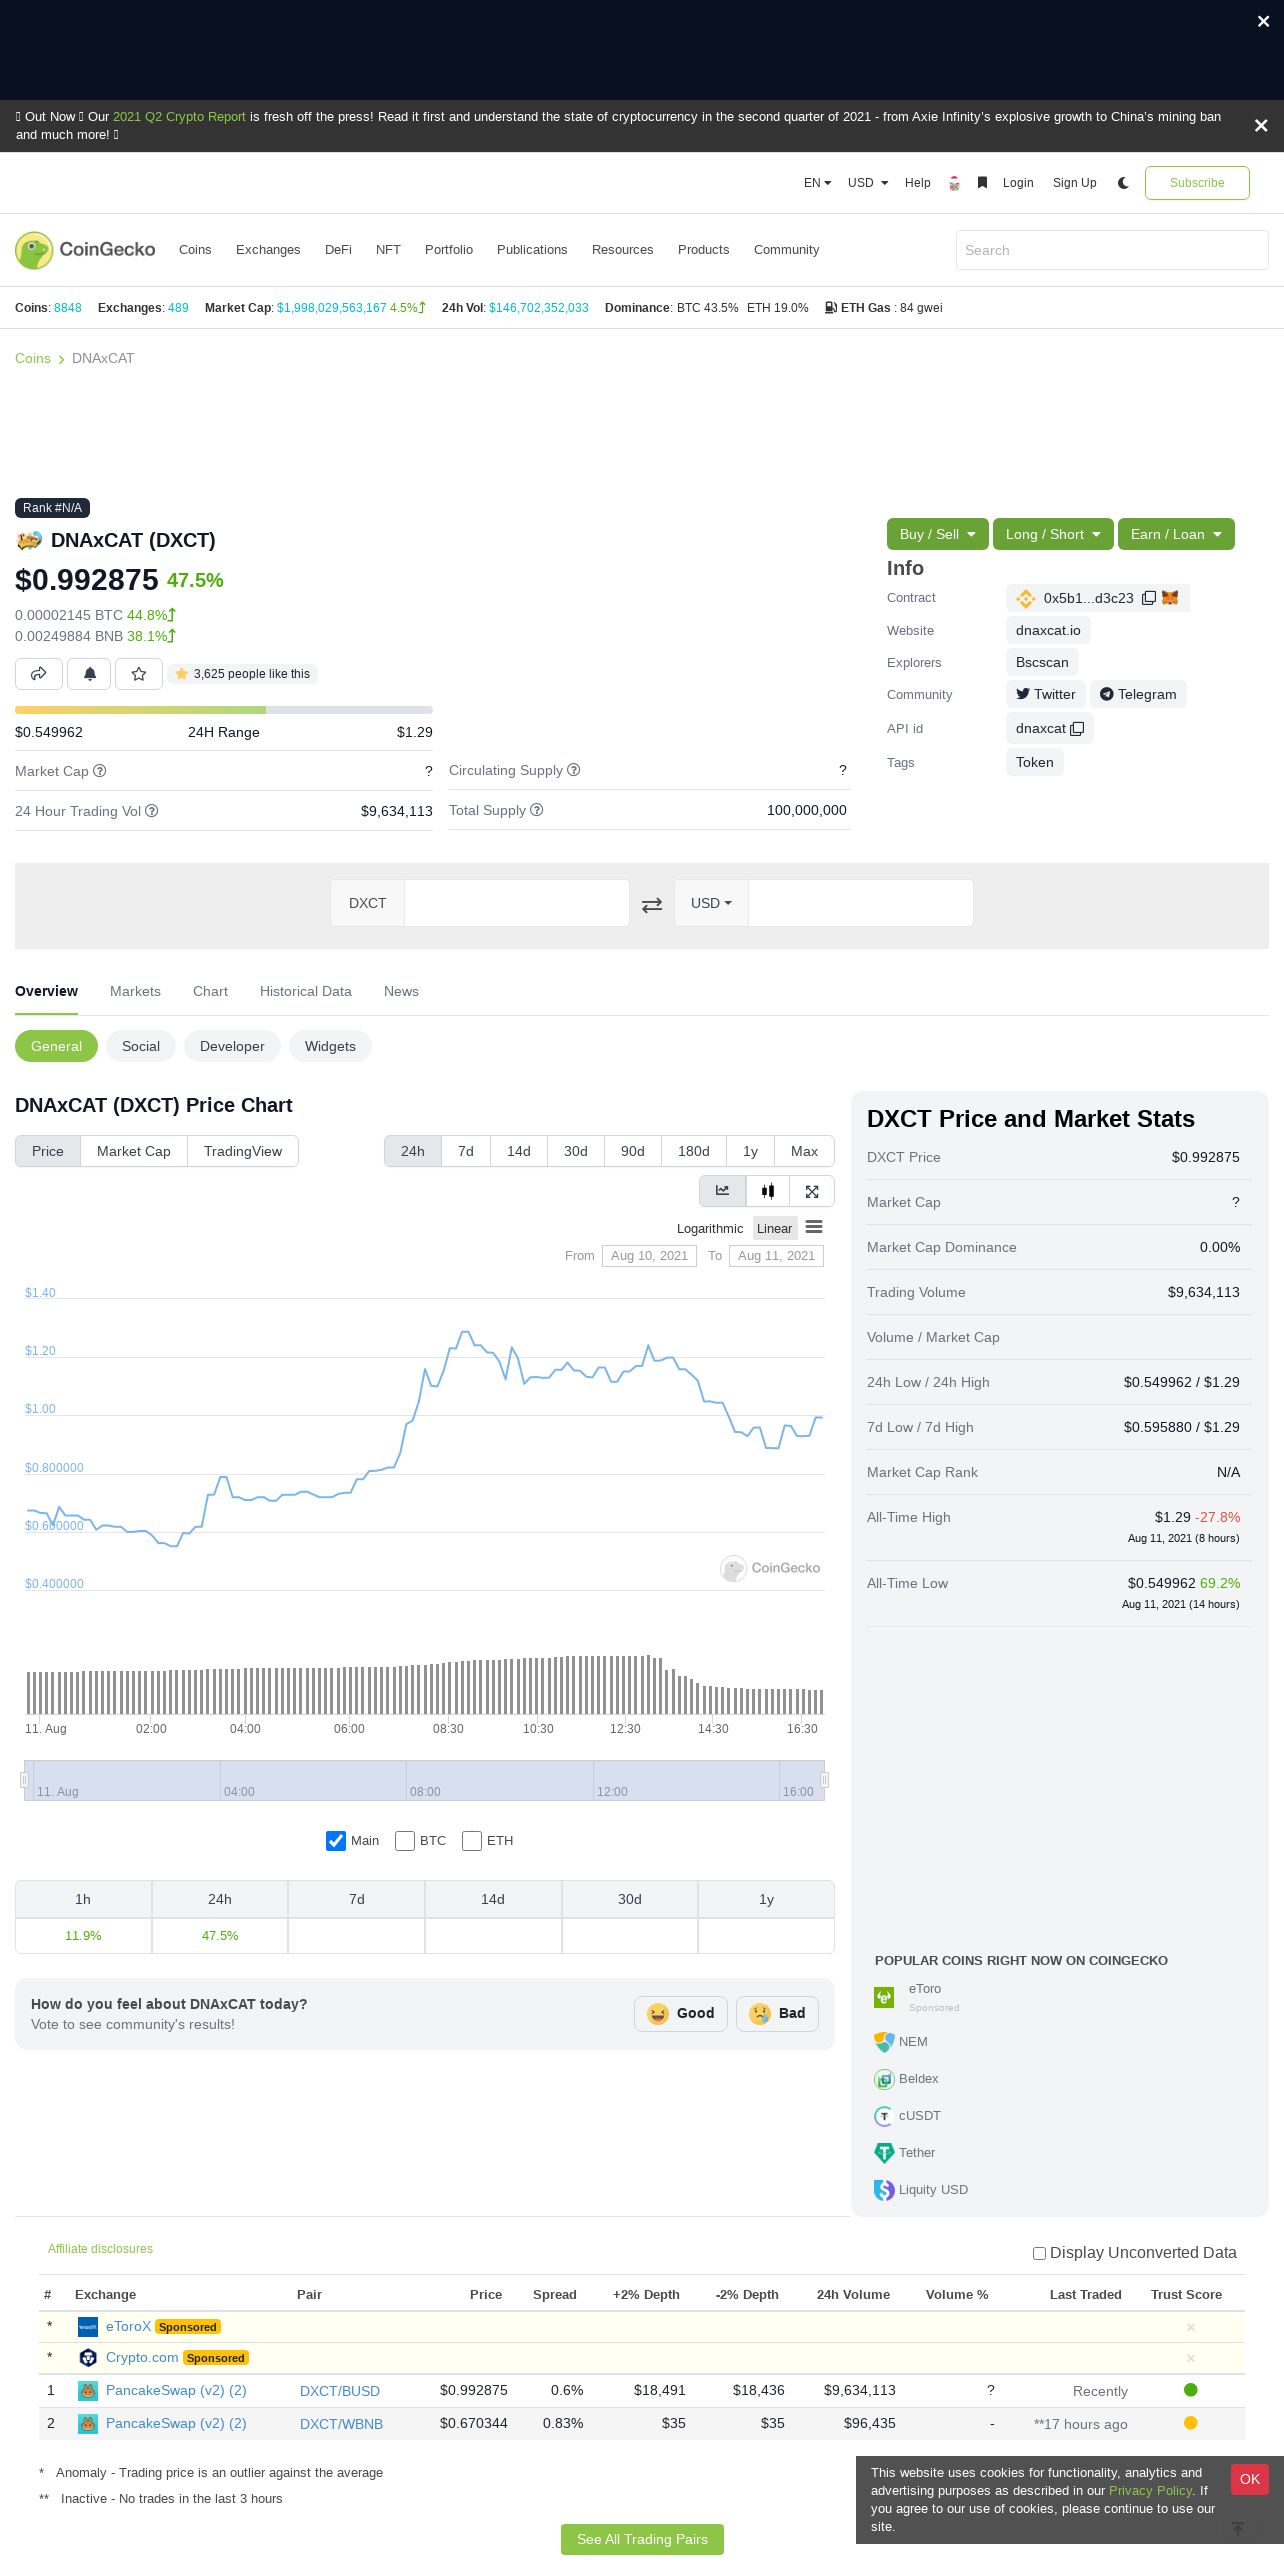This screenshot has height=2568, width=1284.
Task: Click the bell price alert icon
Action: click(x=89, y=674)
